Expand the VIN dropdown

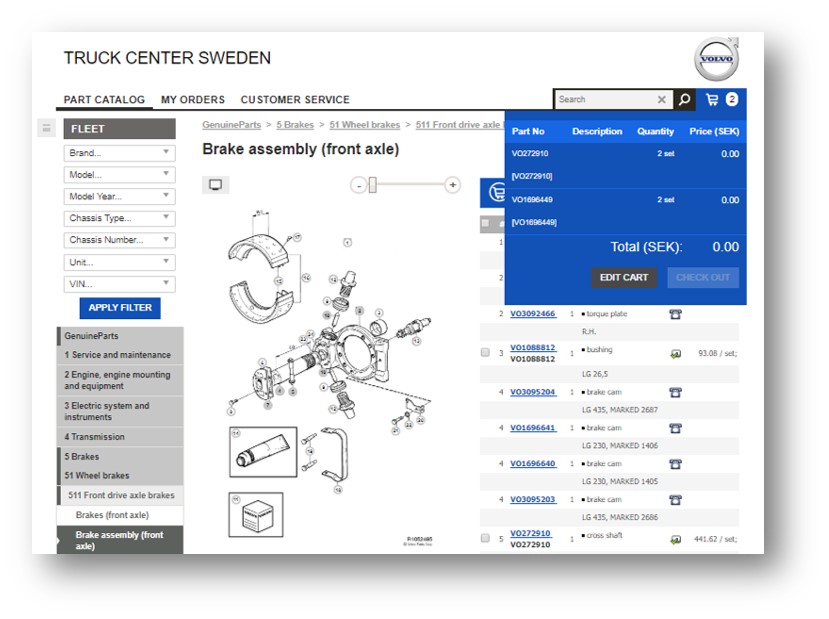(118, 283)
